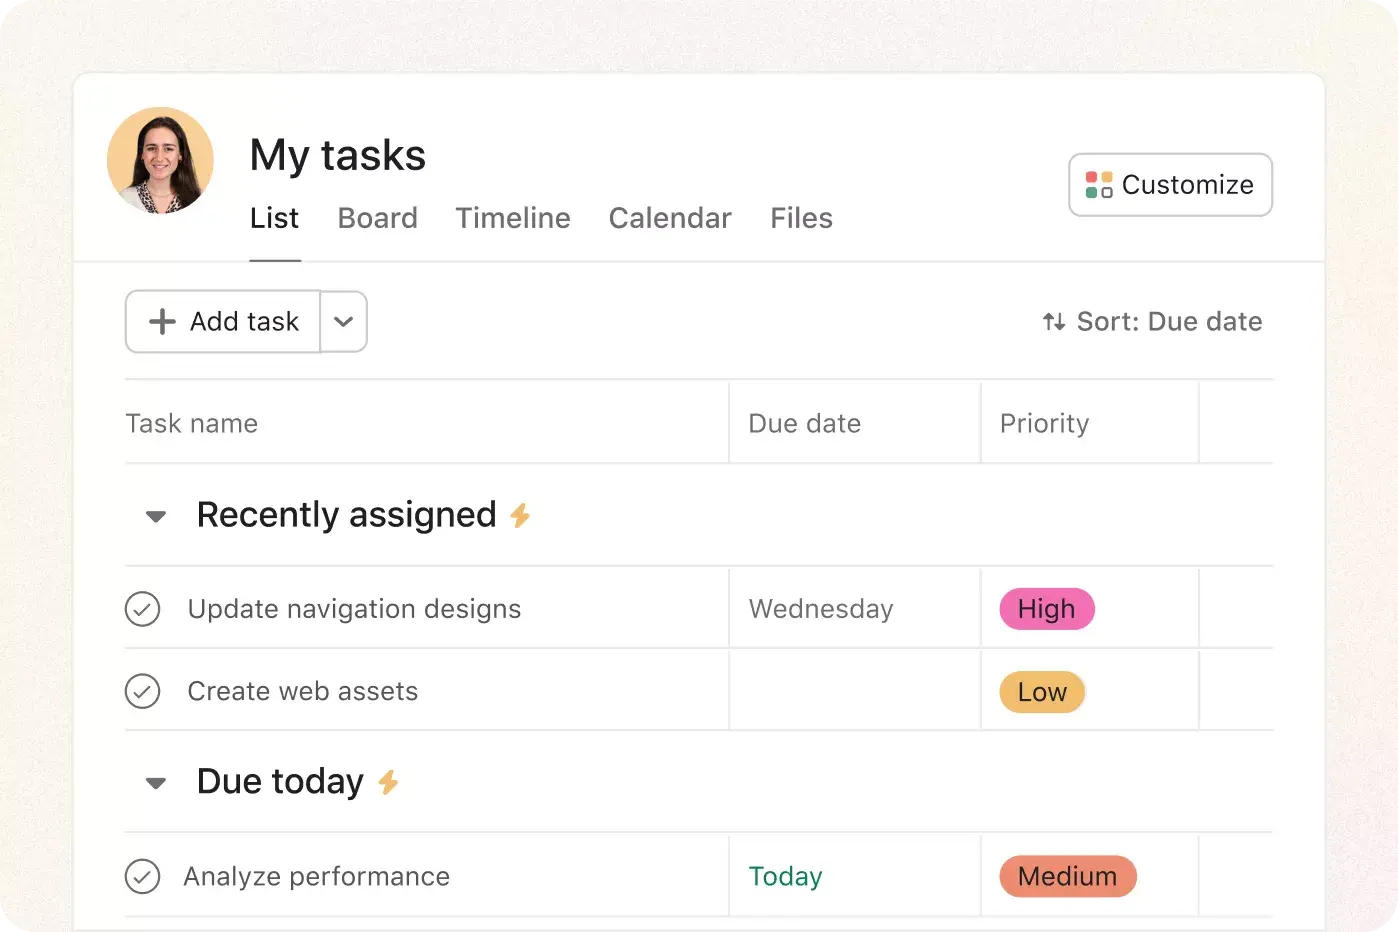Click the Customize button
Viewport: 1398px width, 932px height.
1170,184
